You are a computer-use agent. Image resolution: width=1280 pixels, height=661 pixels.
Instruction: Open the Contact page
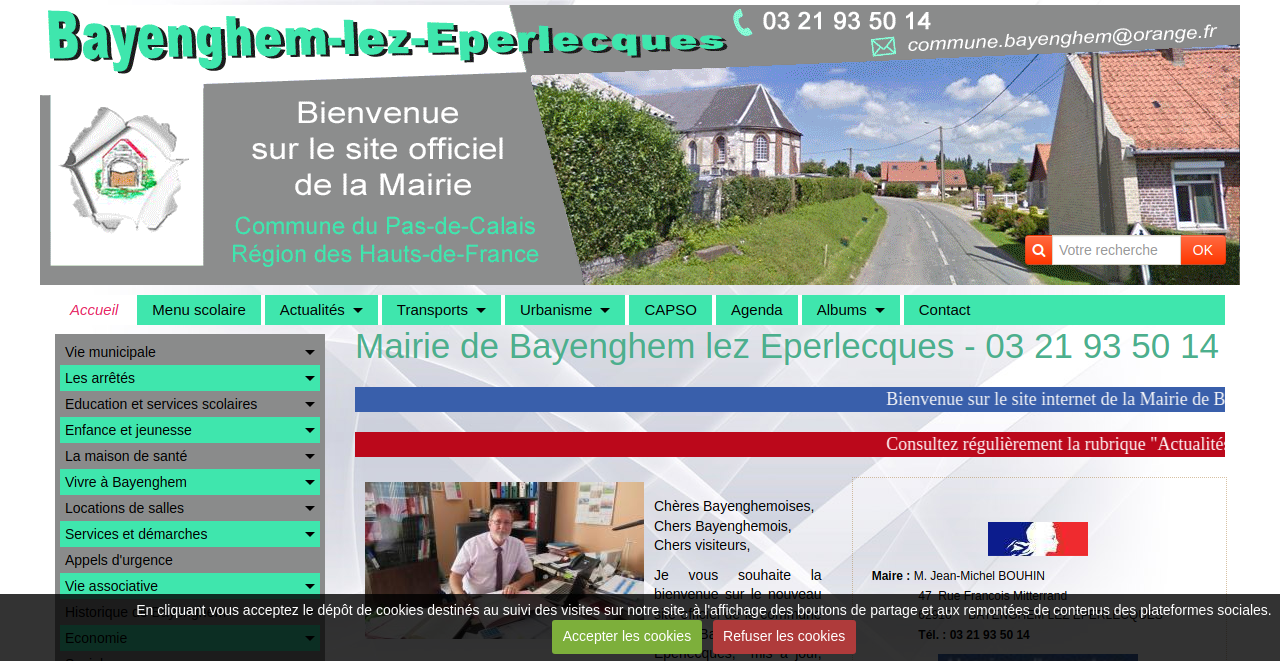[x=943, y=310]
